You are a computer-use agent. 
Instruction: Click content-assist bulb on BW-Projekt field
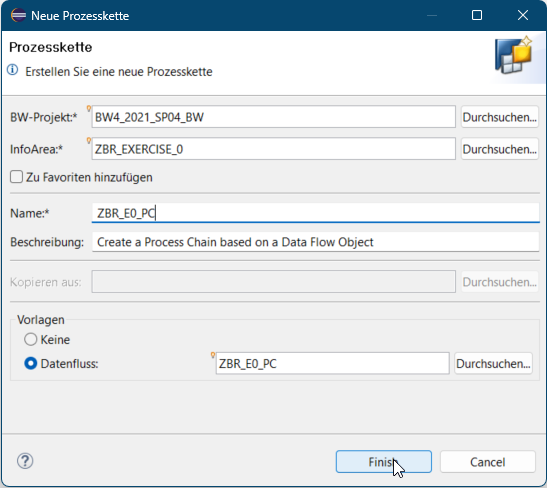coord(89,109)
